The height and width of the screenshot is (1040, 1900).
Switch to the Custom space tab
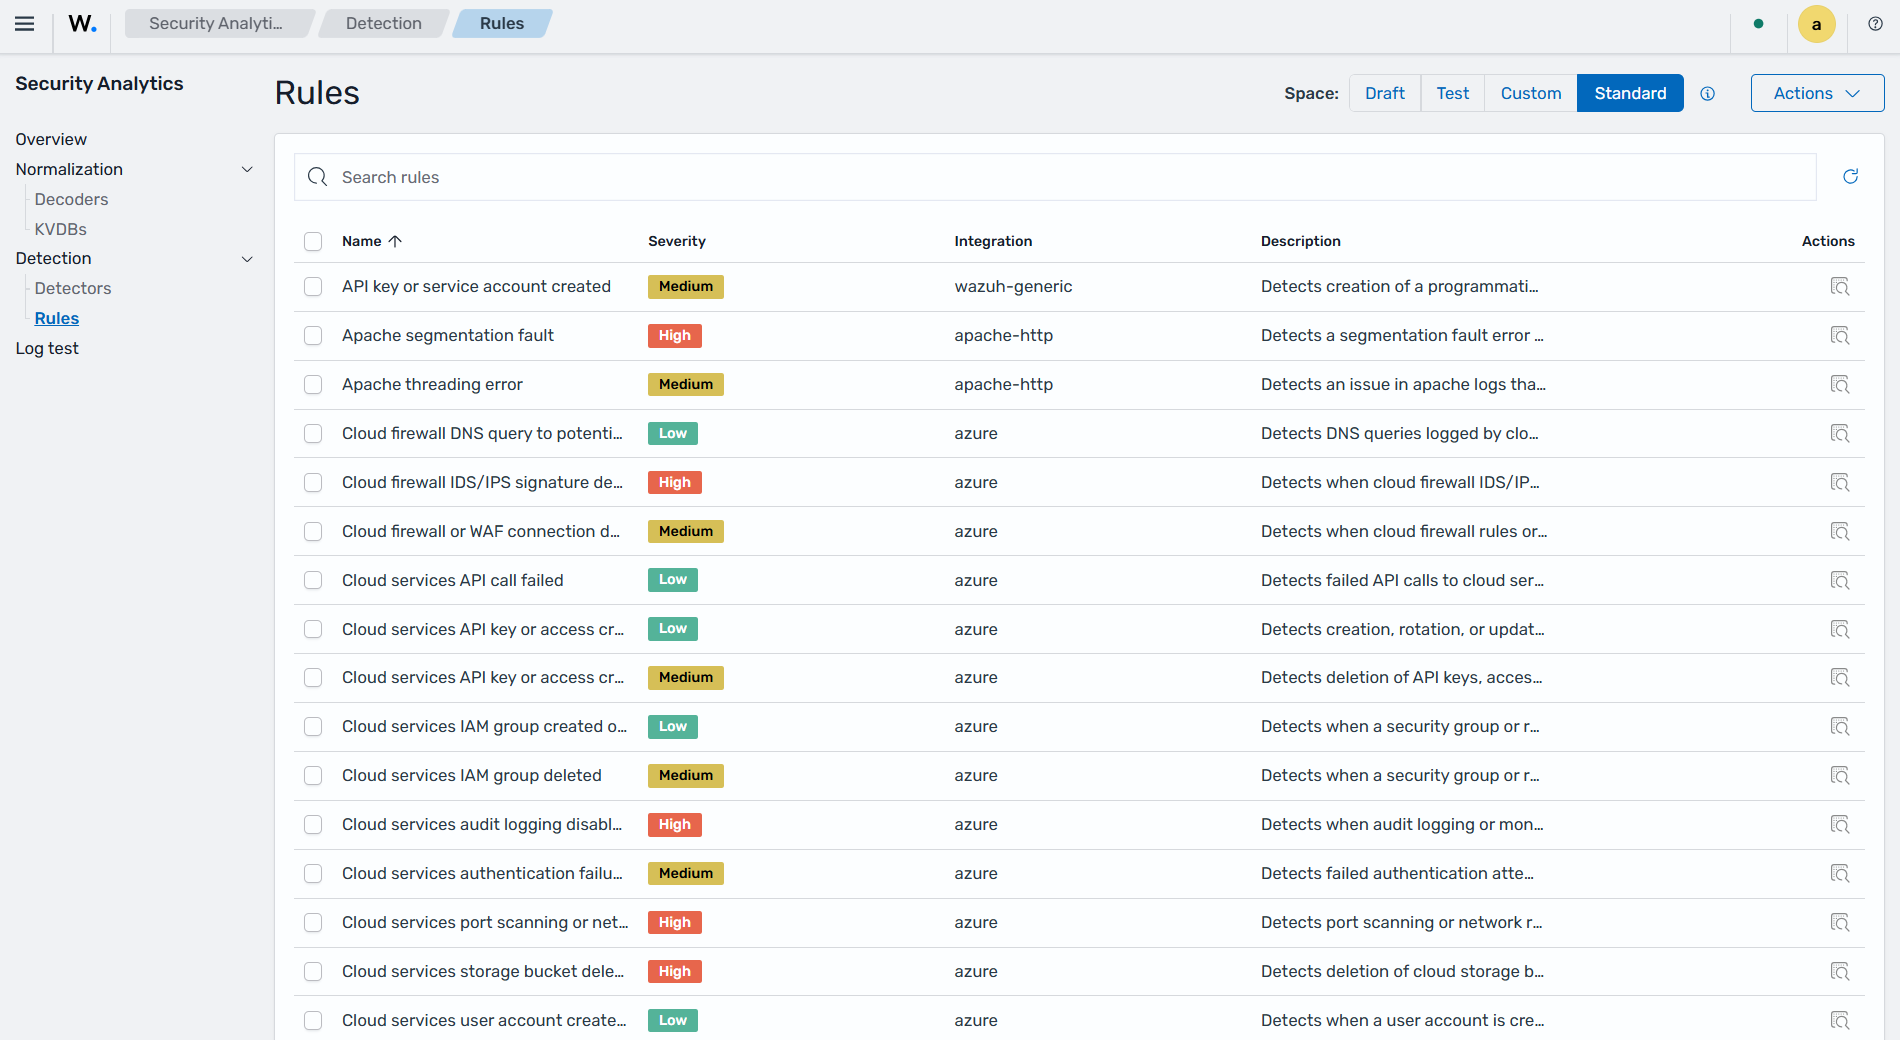[x=1531, y=93]
